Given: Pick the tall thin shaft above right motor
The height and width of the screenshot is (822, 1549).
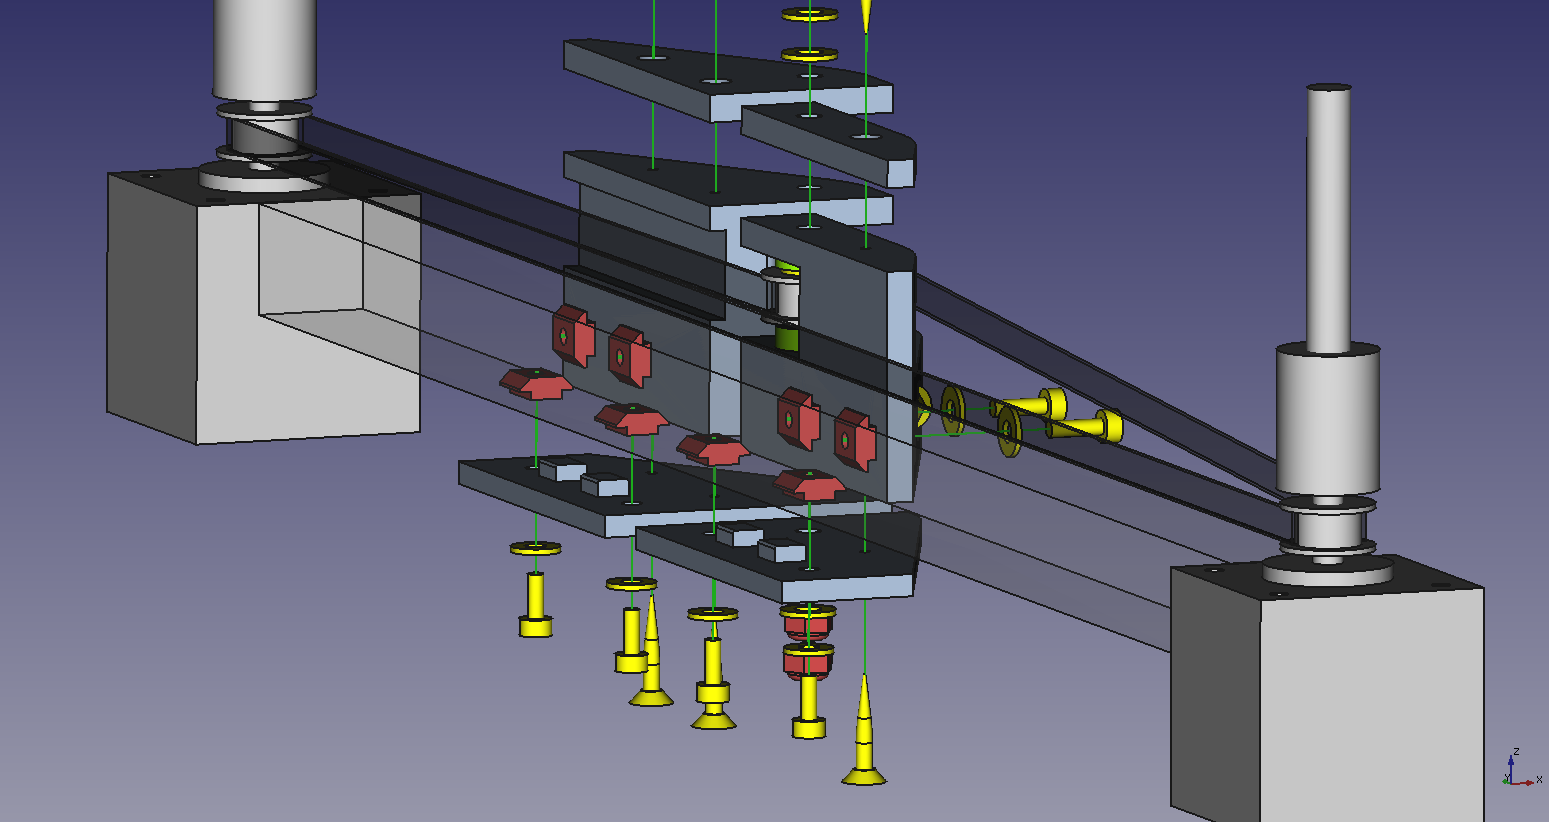Looking at the screenshot, I should pos(1329,218).
